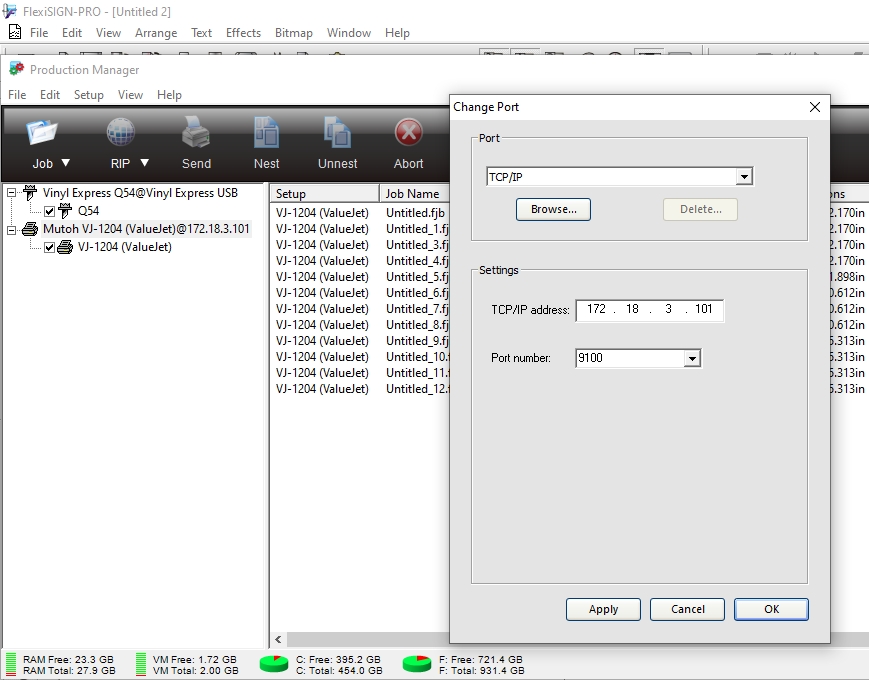Open FlexiSIGN Effects menu
The image size is (869, 680).
[x=243, y=33]
